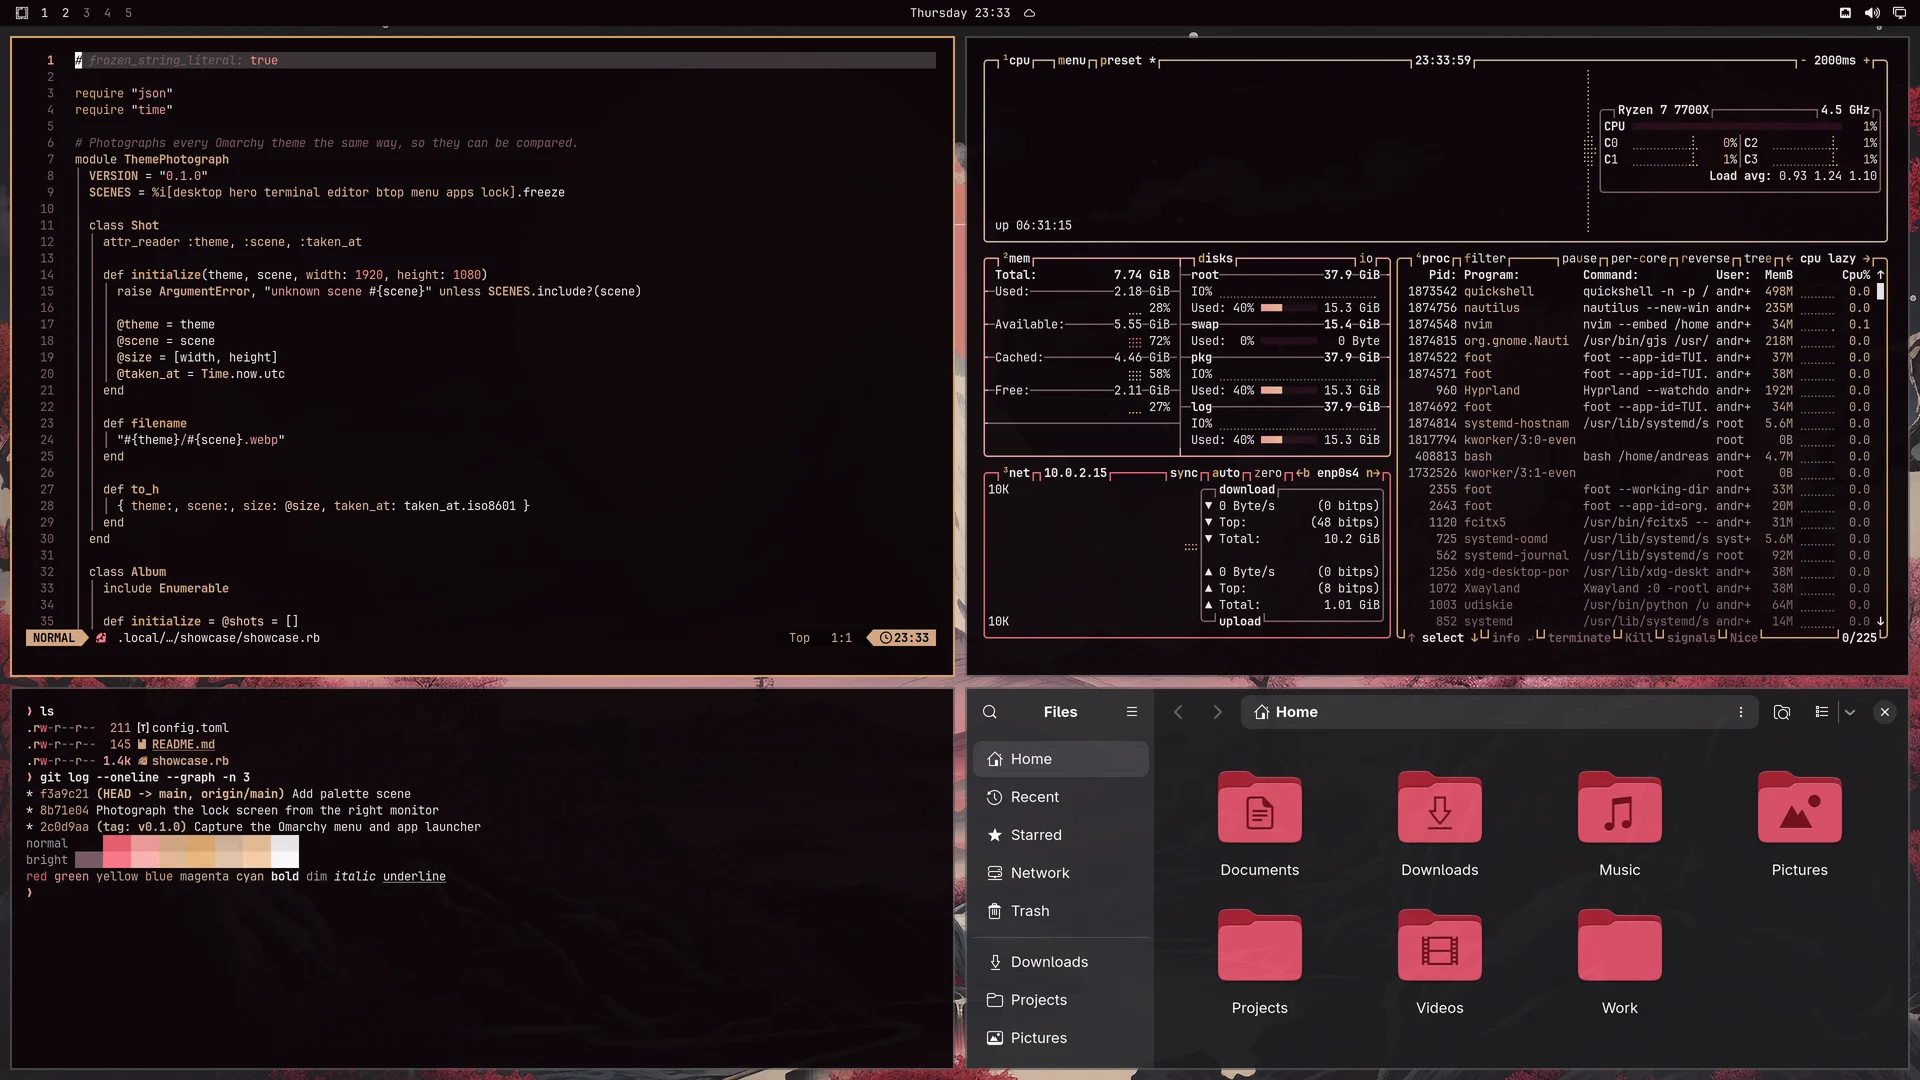Click btop net zero option
This screenshot has height=1080, width=1920.
click(x=1268, y=474)
